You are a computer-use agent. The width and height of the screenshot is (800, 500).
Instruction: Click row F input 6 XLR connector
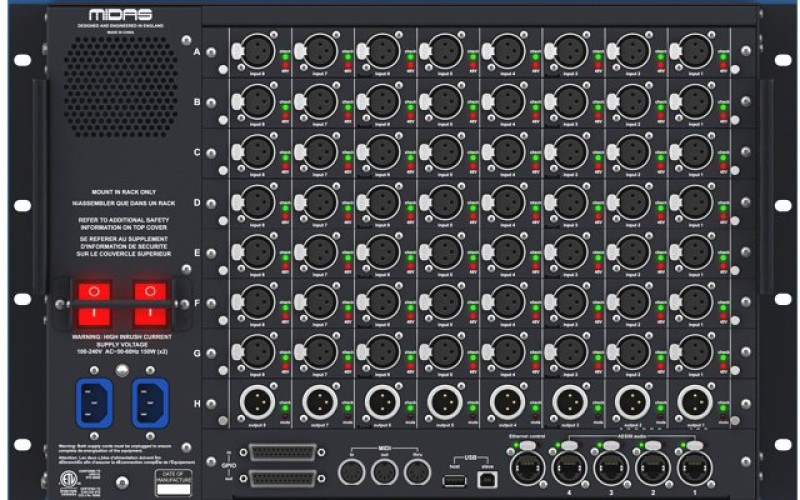click(382, 303)
